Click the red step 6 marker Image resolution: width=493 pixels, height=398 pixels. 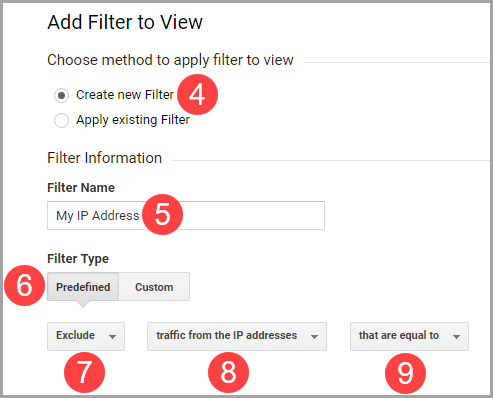tap(24, 285)
